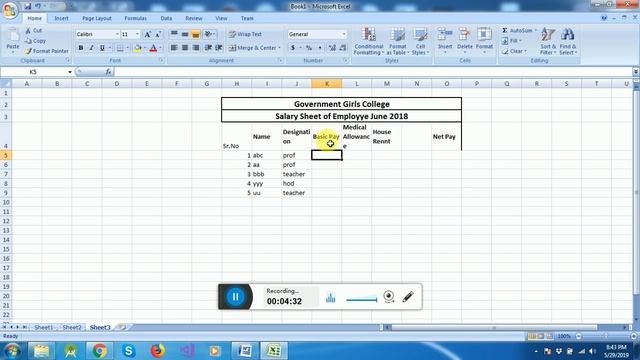Image resolution: width=640 pixels, height=360 pixels.
Task: Toggle Italic formatting
Action: (x=91, y=48)
